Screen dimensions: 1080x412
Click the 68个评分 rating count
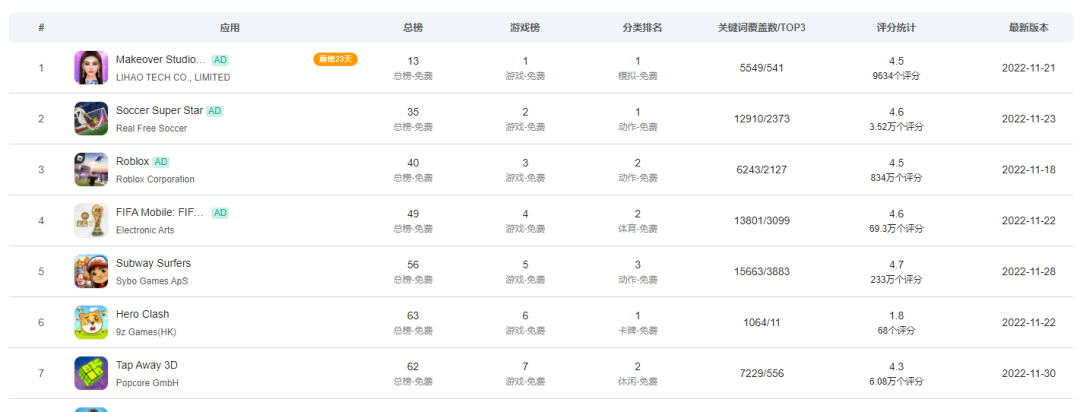pos(896,331)
